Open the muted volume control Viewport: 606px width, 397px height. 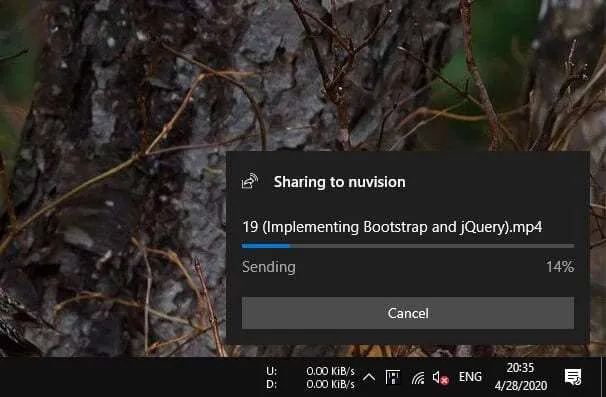(440, 378)
